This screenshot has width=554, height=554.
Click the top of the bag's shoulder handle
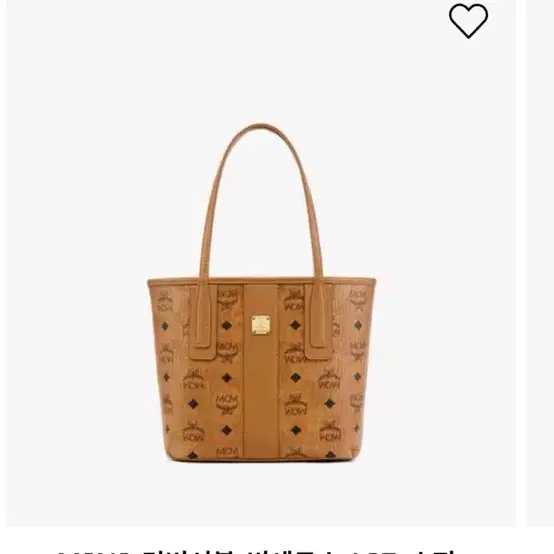pos(261,128)
